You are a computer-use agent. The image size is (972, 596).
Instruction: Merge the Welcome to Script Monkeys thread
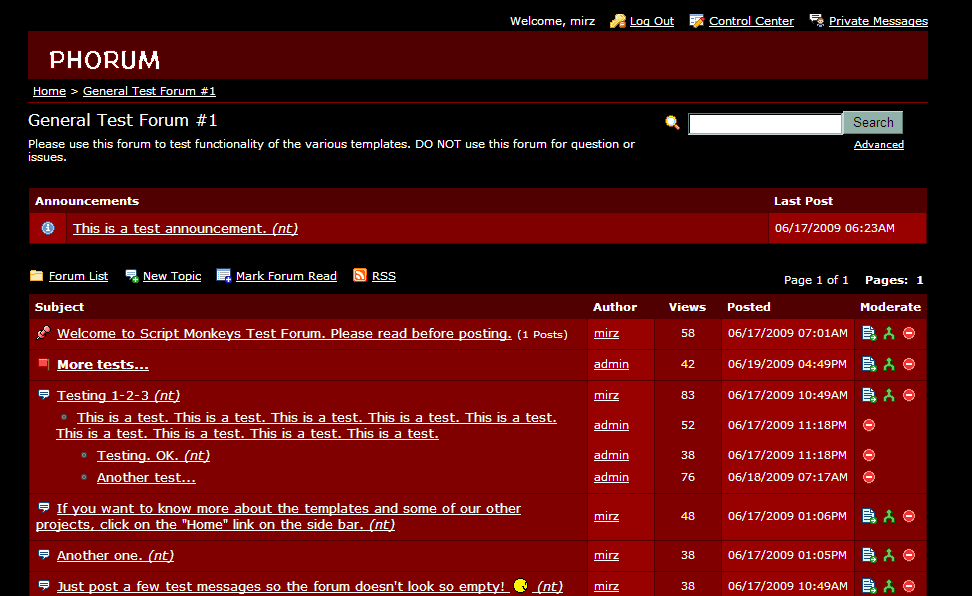point(889,333)
